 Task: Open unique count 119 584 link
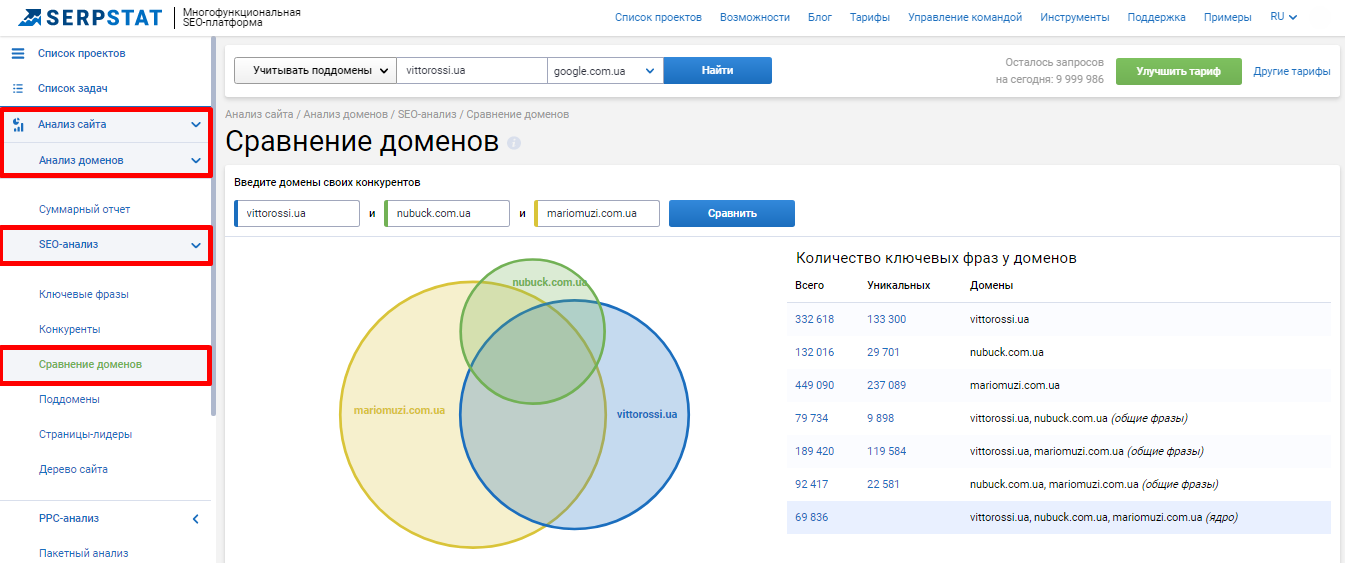(886, 451)
